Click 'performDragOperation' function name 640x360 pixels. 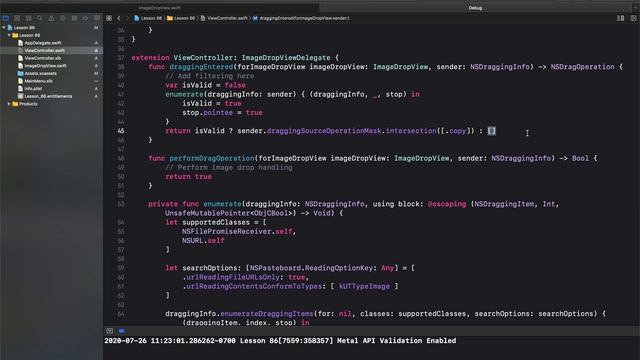pyautogui.click(x=211, y=158)
